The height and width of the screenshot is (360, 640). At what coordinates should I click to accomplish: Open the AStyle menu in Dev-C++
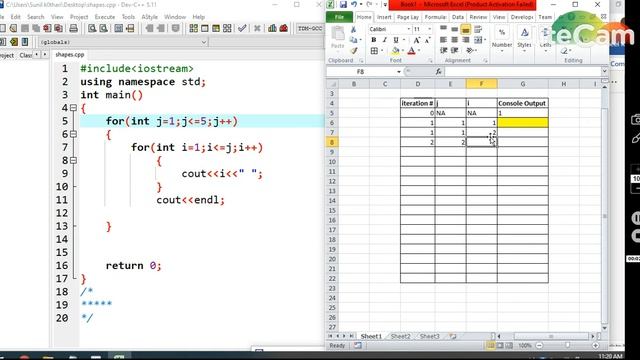tap(150, 17)
